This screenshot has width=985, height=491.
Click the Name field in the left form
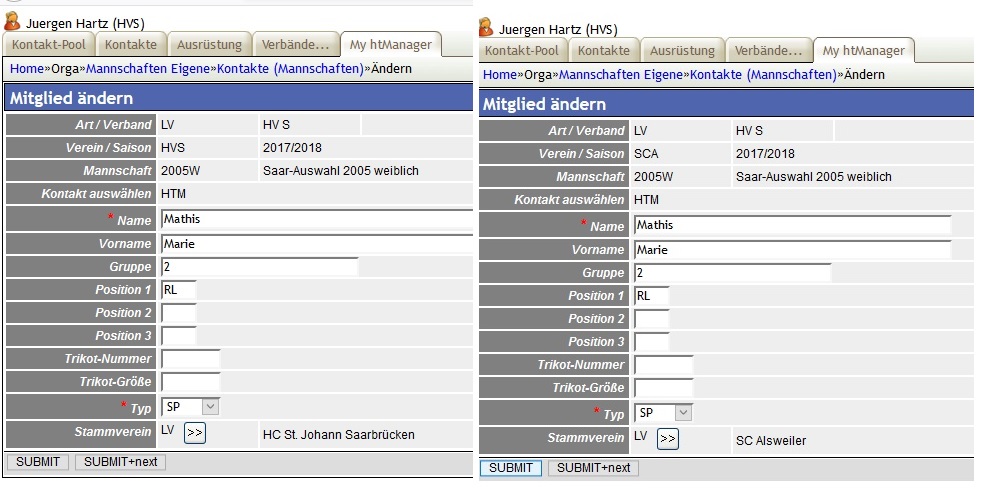point(315,219)
